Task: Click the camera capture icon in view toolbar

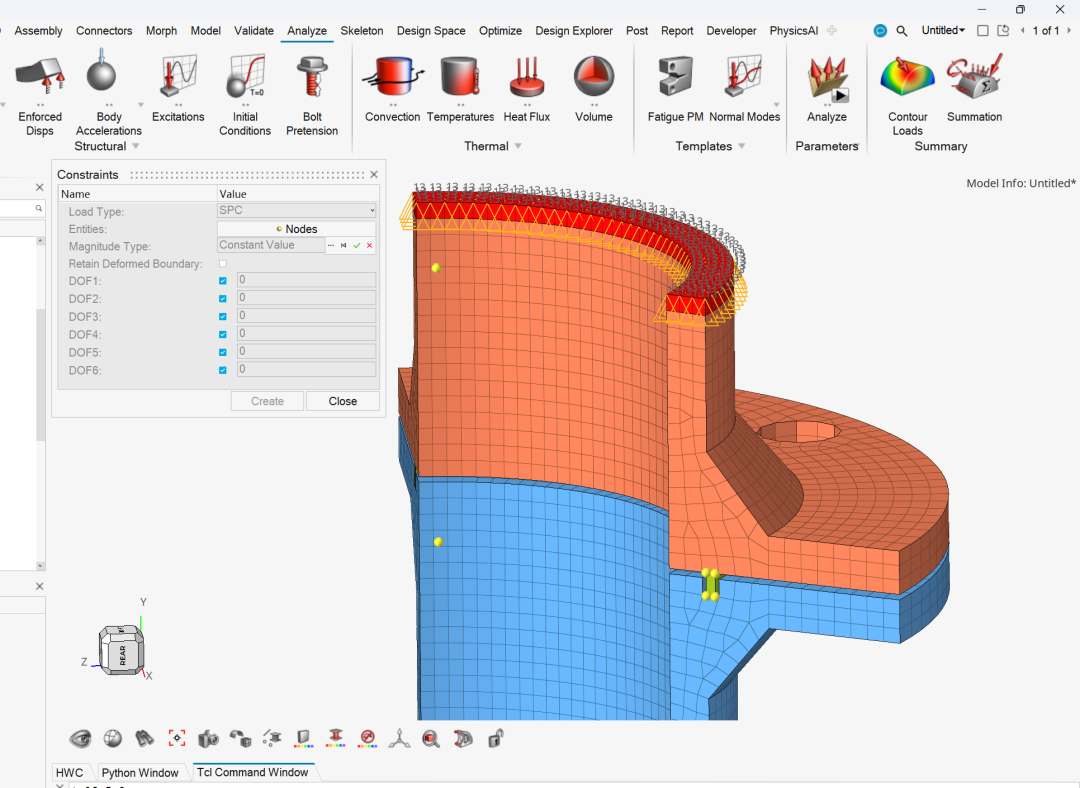Action: (x=208, y=739)
